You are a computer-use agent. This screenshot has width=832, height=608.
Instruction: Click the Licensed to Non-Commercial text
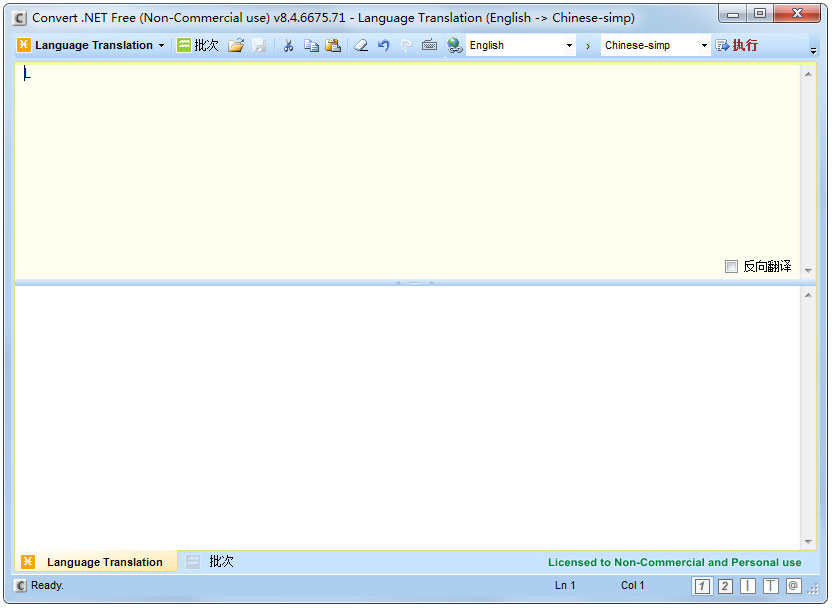tap(674, 562)
